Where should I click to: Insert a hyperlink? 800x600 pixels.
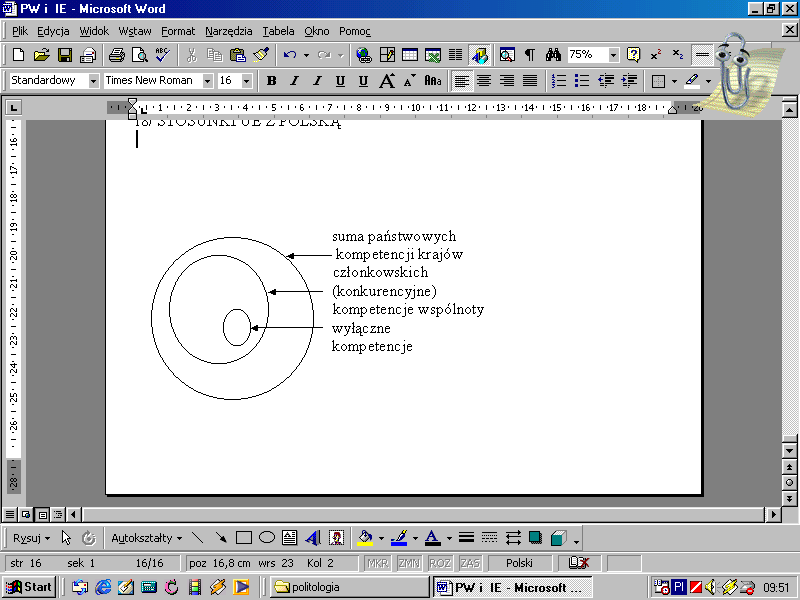364,56
